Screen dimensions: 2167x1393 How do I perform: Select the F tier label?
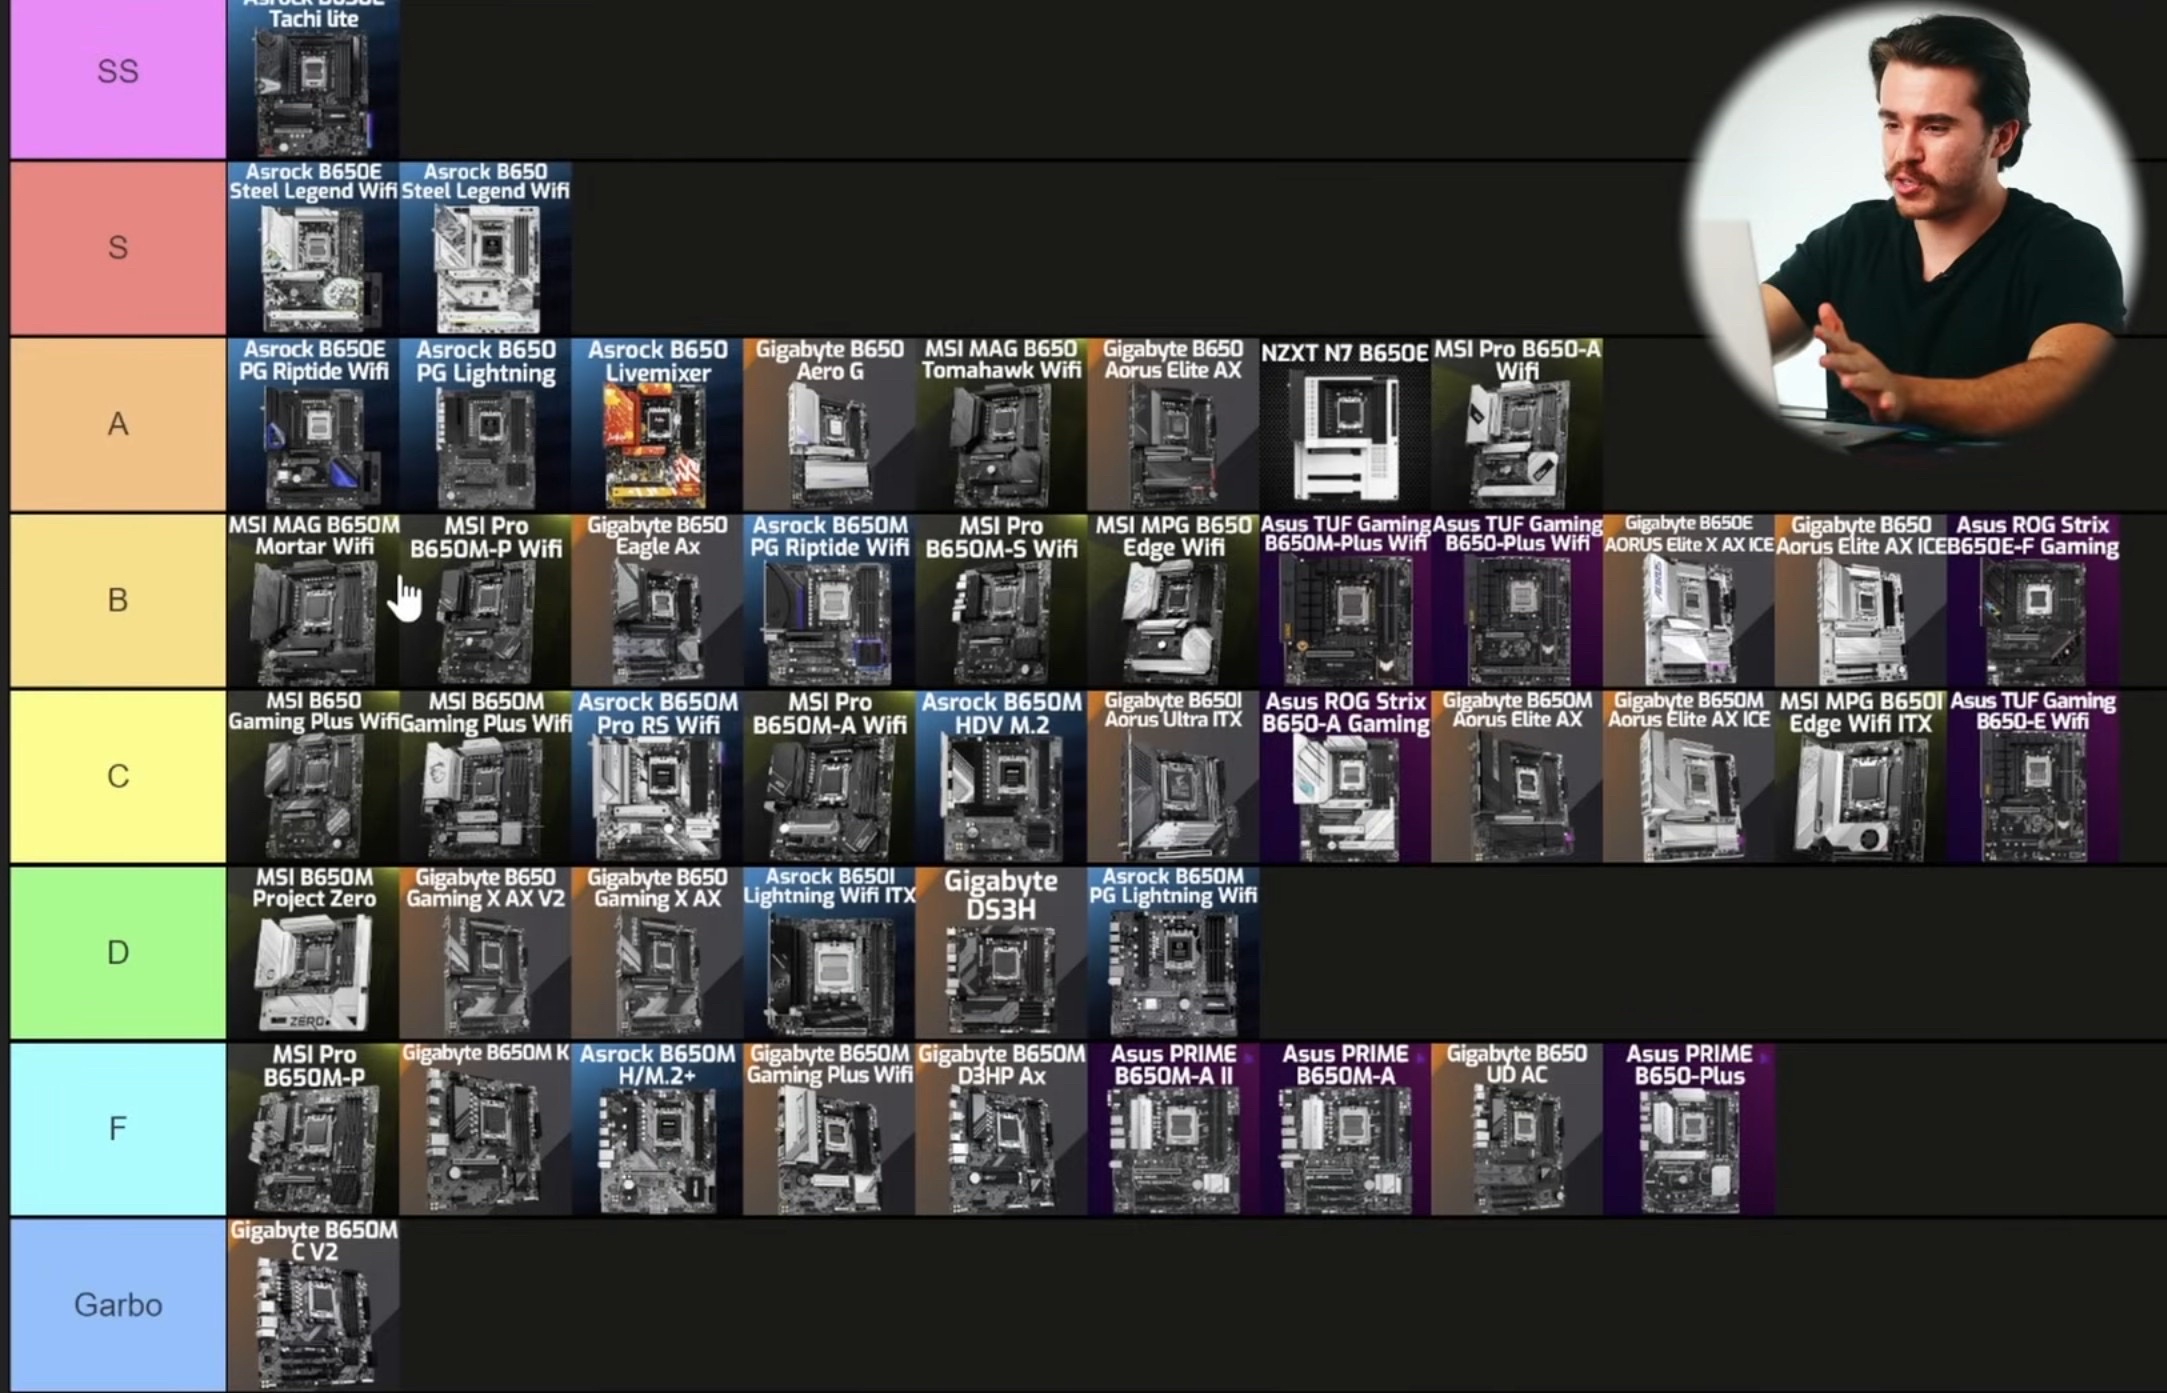(118, 1129)
